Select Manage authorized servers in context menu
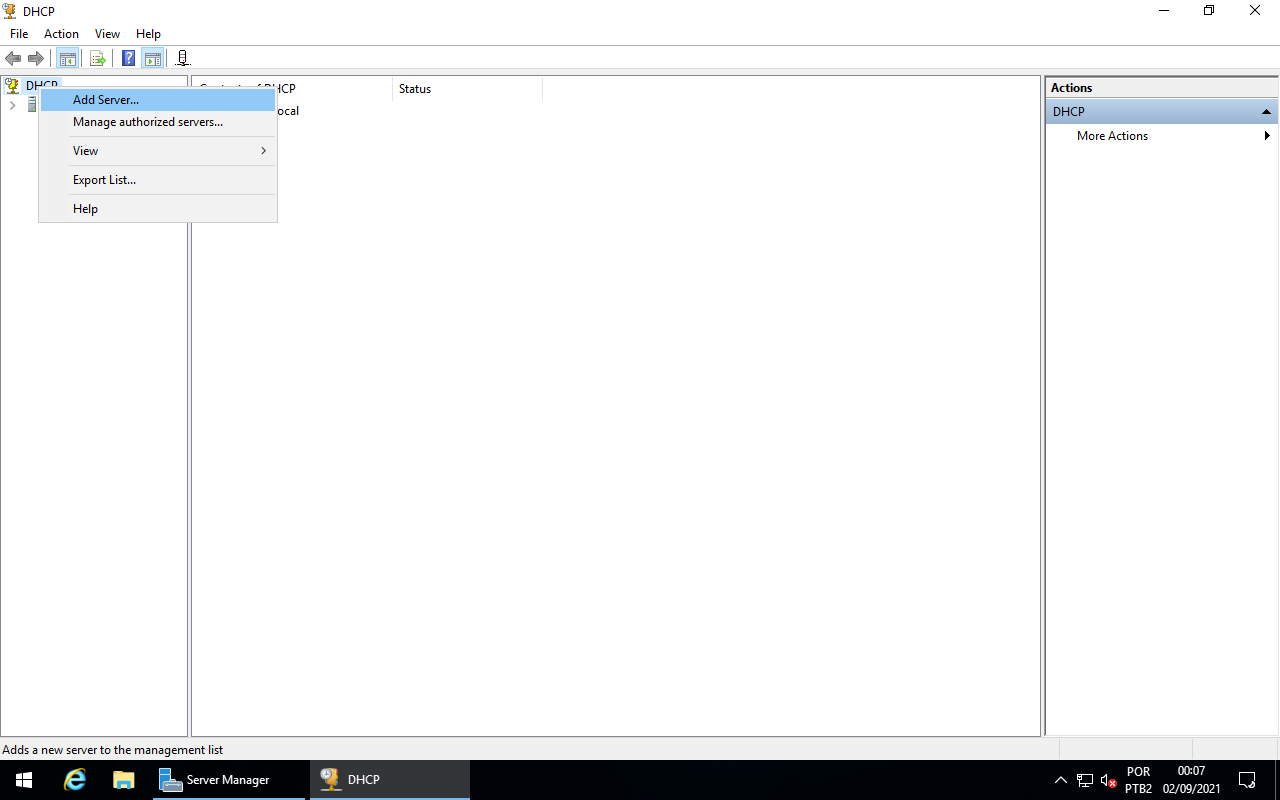The width and height of the screenshot is (1280, 800). click(x=146, y=121)
